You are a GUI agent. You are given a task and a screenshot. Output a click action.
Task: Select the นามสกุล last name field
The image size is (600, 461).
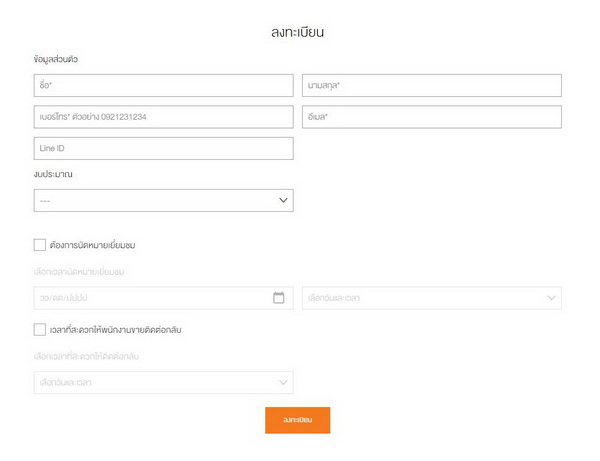coord(431,86)
